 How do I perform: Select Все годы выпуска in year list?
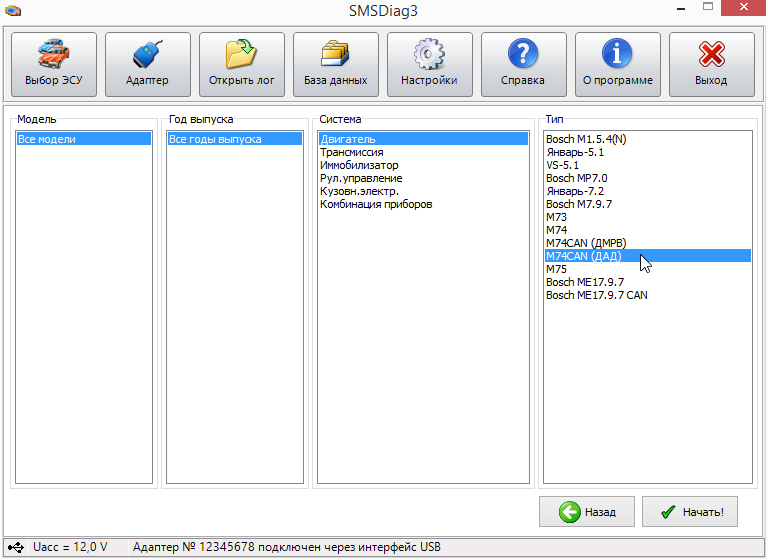(215, 139)
